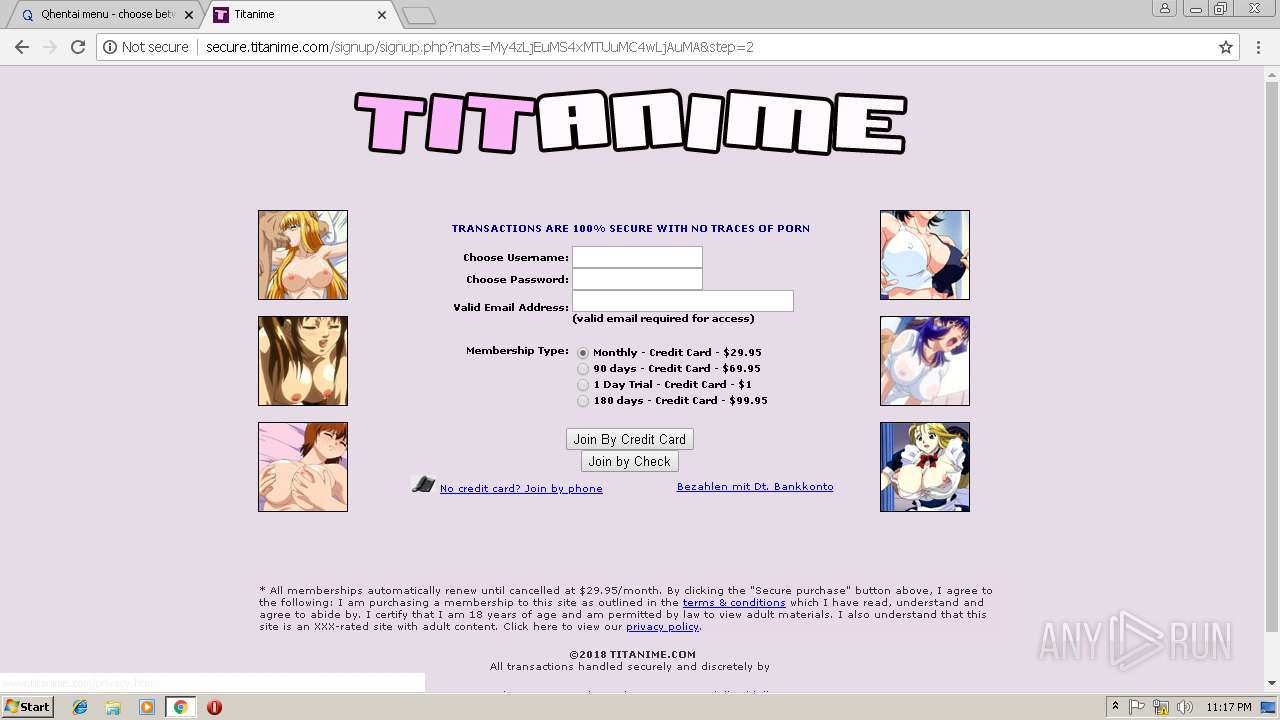Click the Chrome icon in the taskbar
The width and height of the screenshot is (1280, 720).
click(181, 707)
